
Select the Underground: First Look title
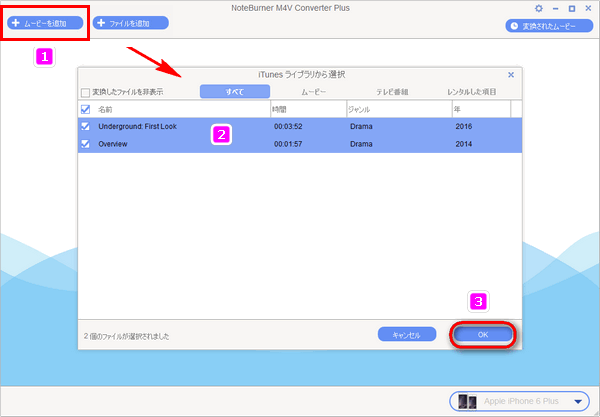137,126
